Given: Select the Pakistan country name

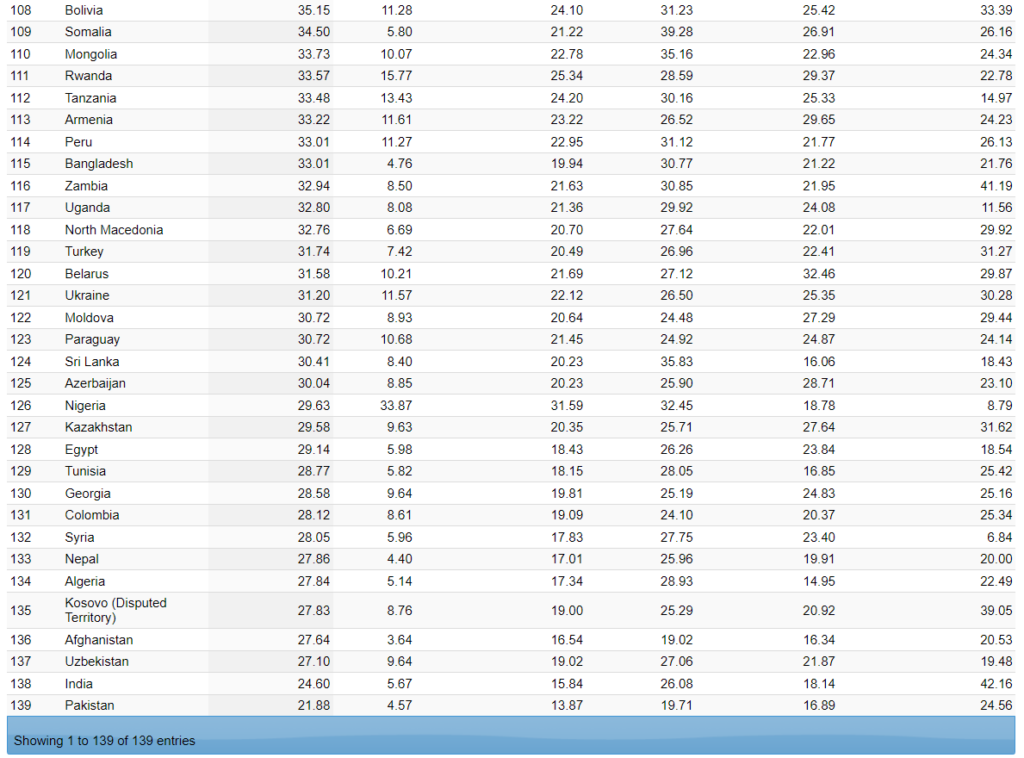Looking at the screenshot, I should click(90, 706).
